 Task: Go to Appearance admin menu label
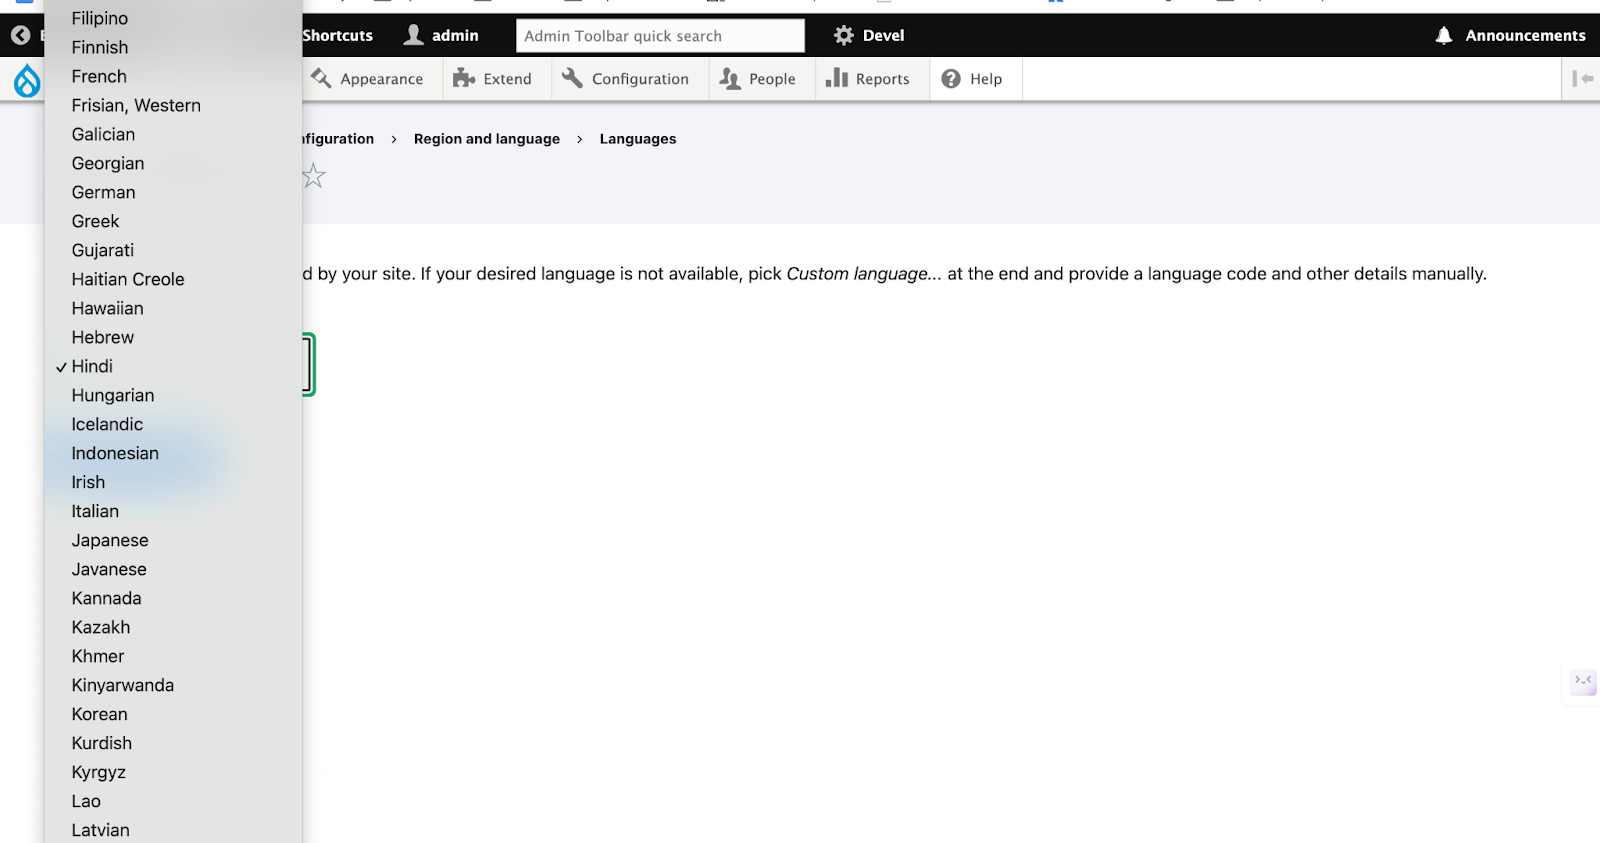381,79
